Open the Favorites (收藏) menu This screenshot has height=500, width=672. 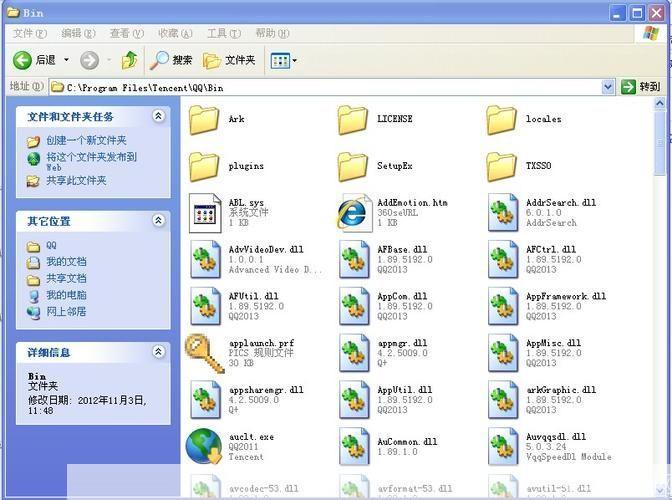175,33
